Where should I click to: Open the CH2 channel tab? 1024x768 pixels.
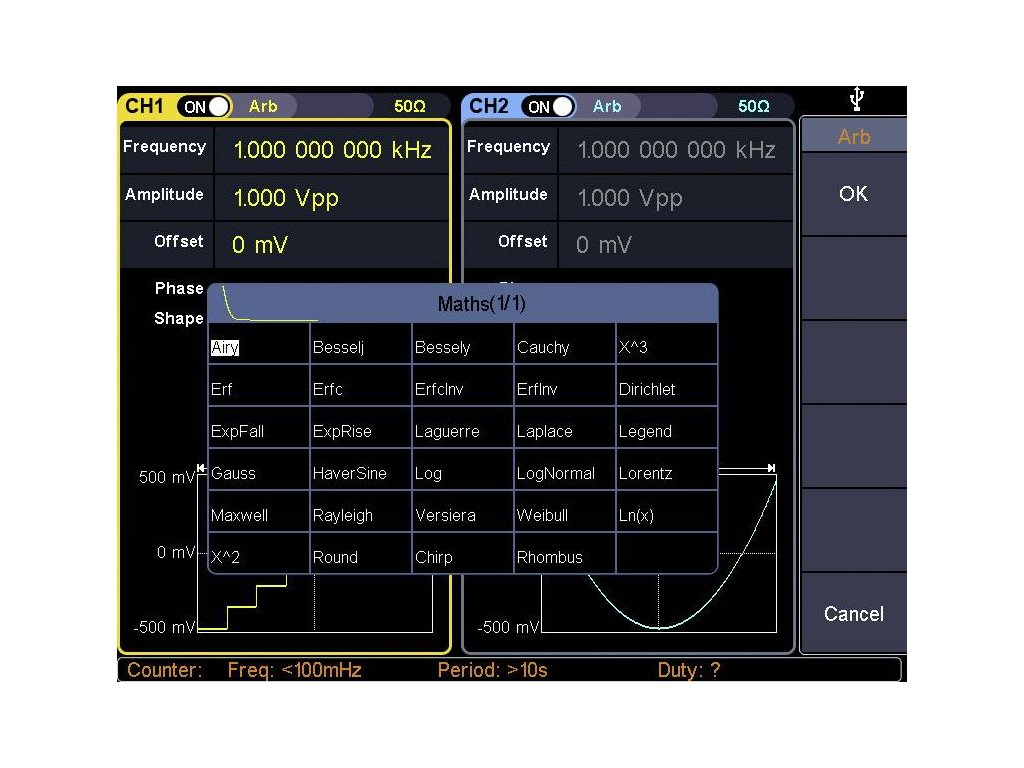[x=489, y=106]
